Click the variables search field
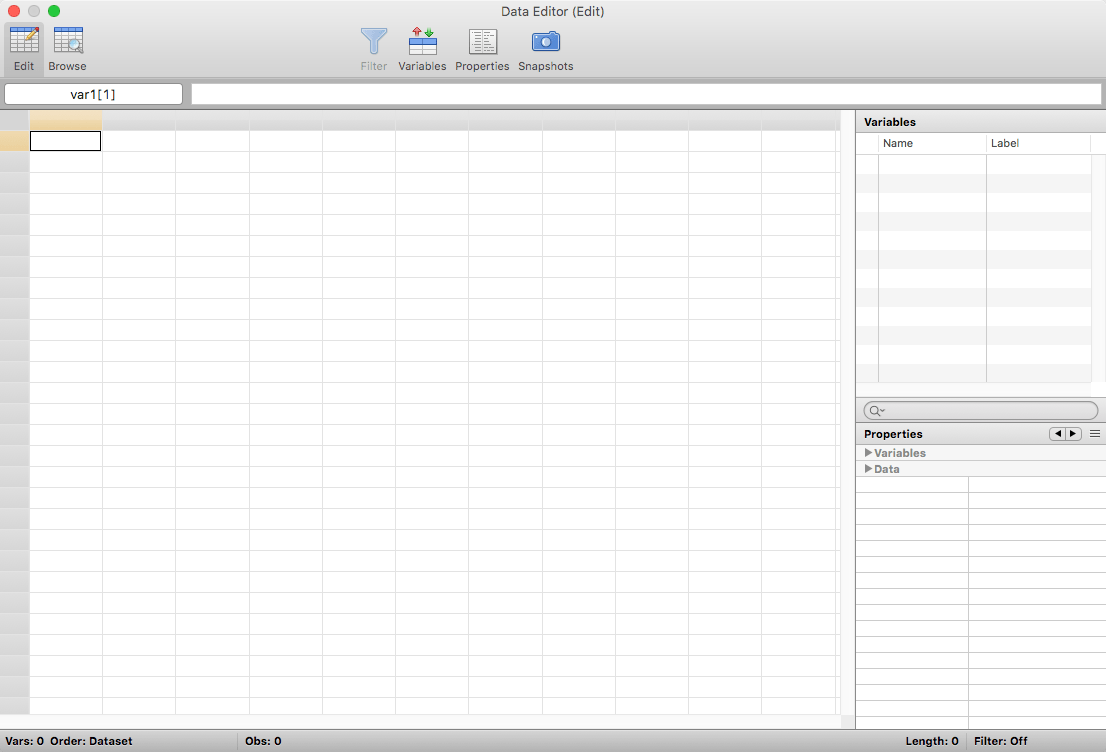This screenshot has width=1106, height=752. pos(980,411)
